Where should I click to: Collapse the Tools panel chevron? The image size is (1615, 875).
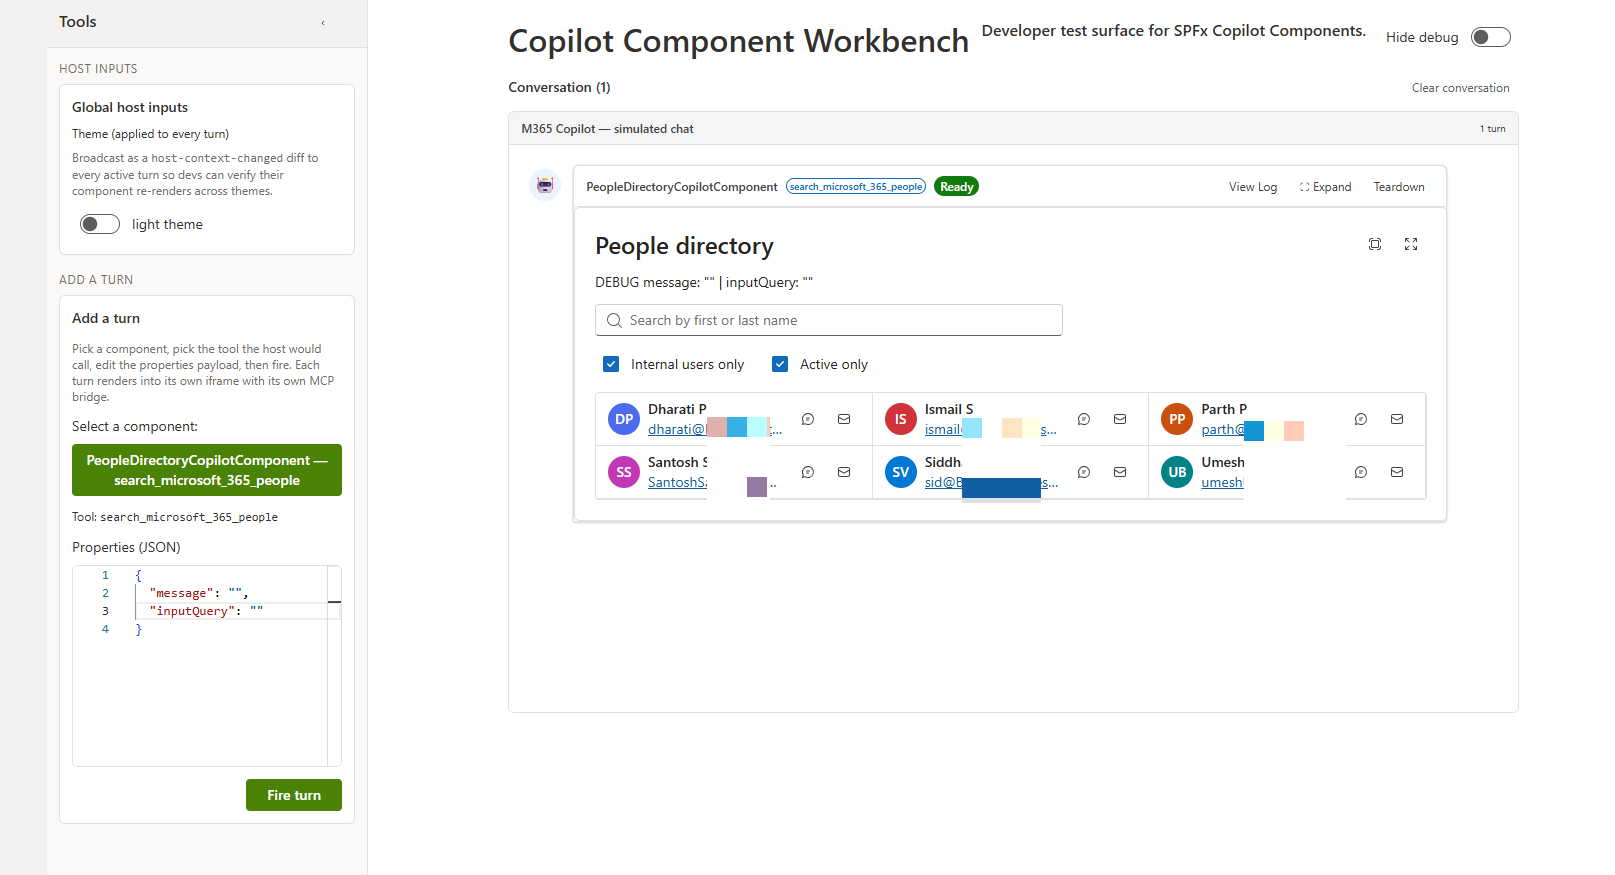point(323,23)
